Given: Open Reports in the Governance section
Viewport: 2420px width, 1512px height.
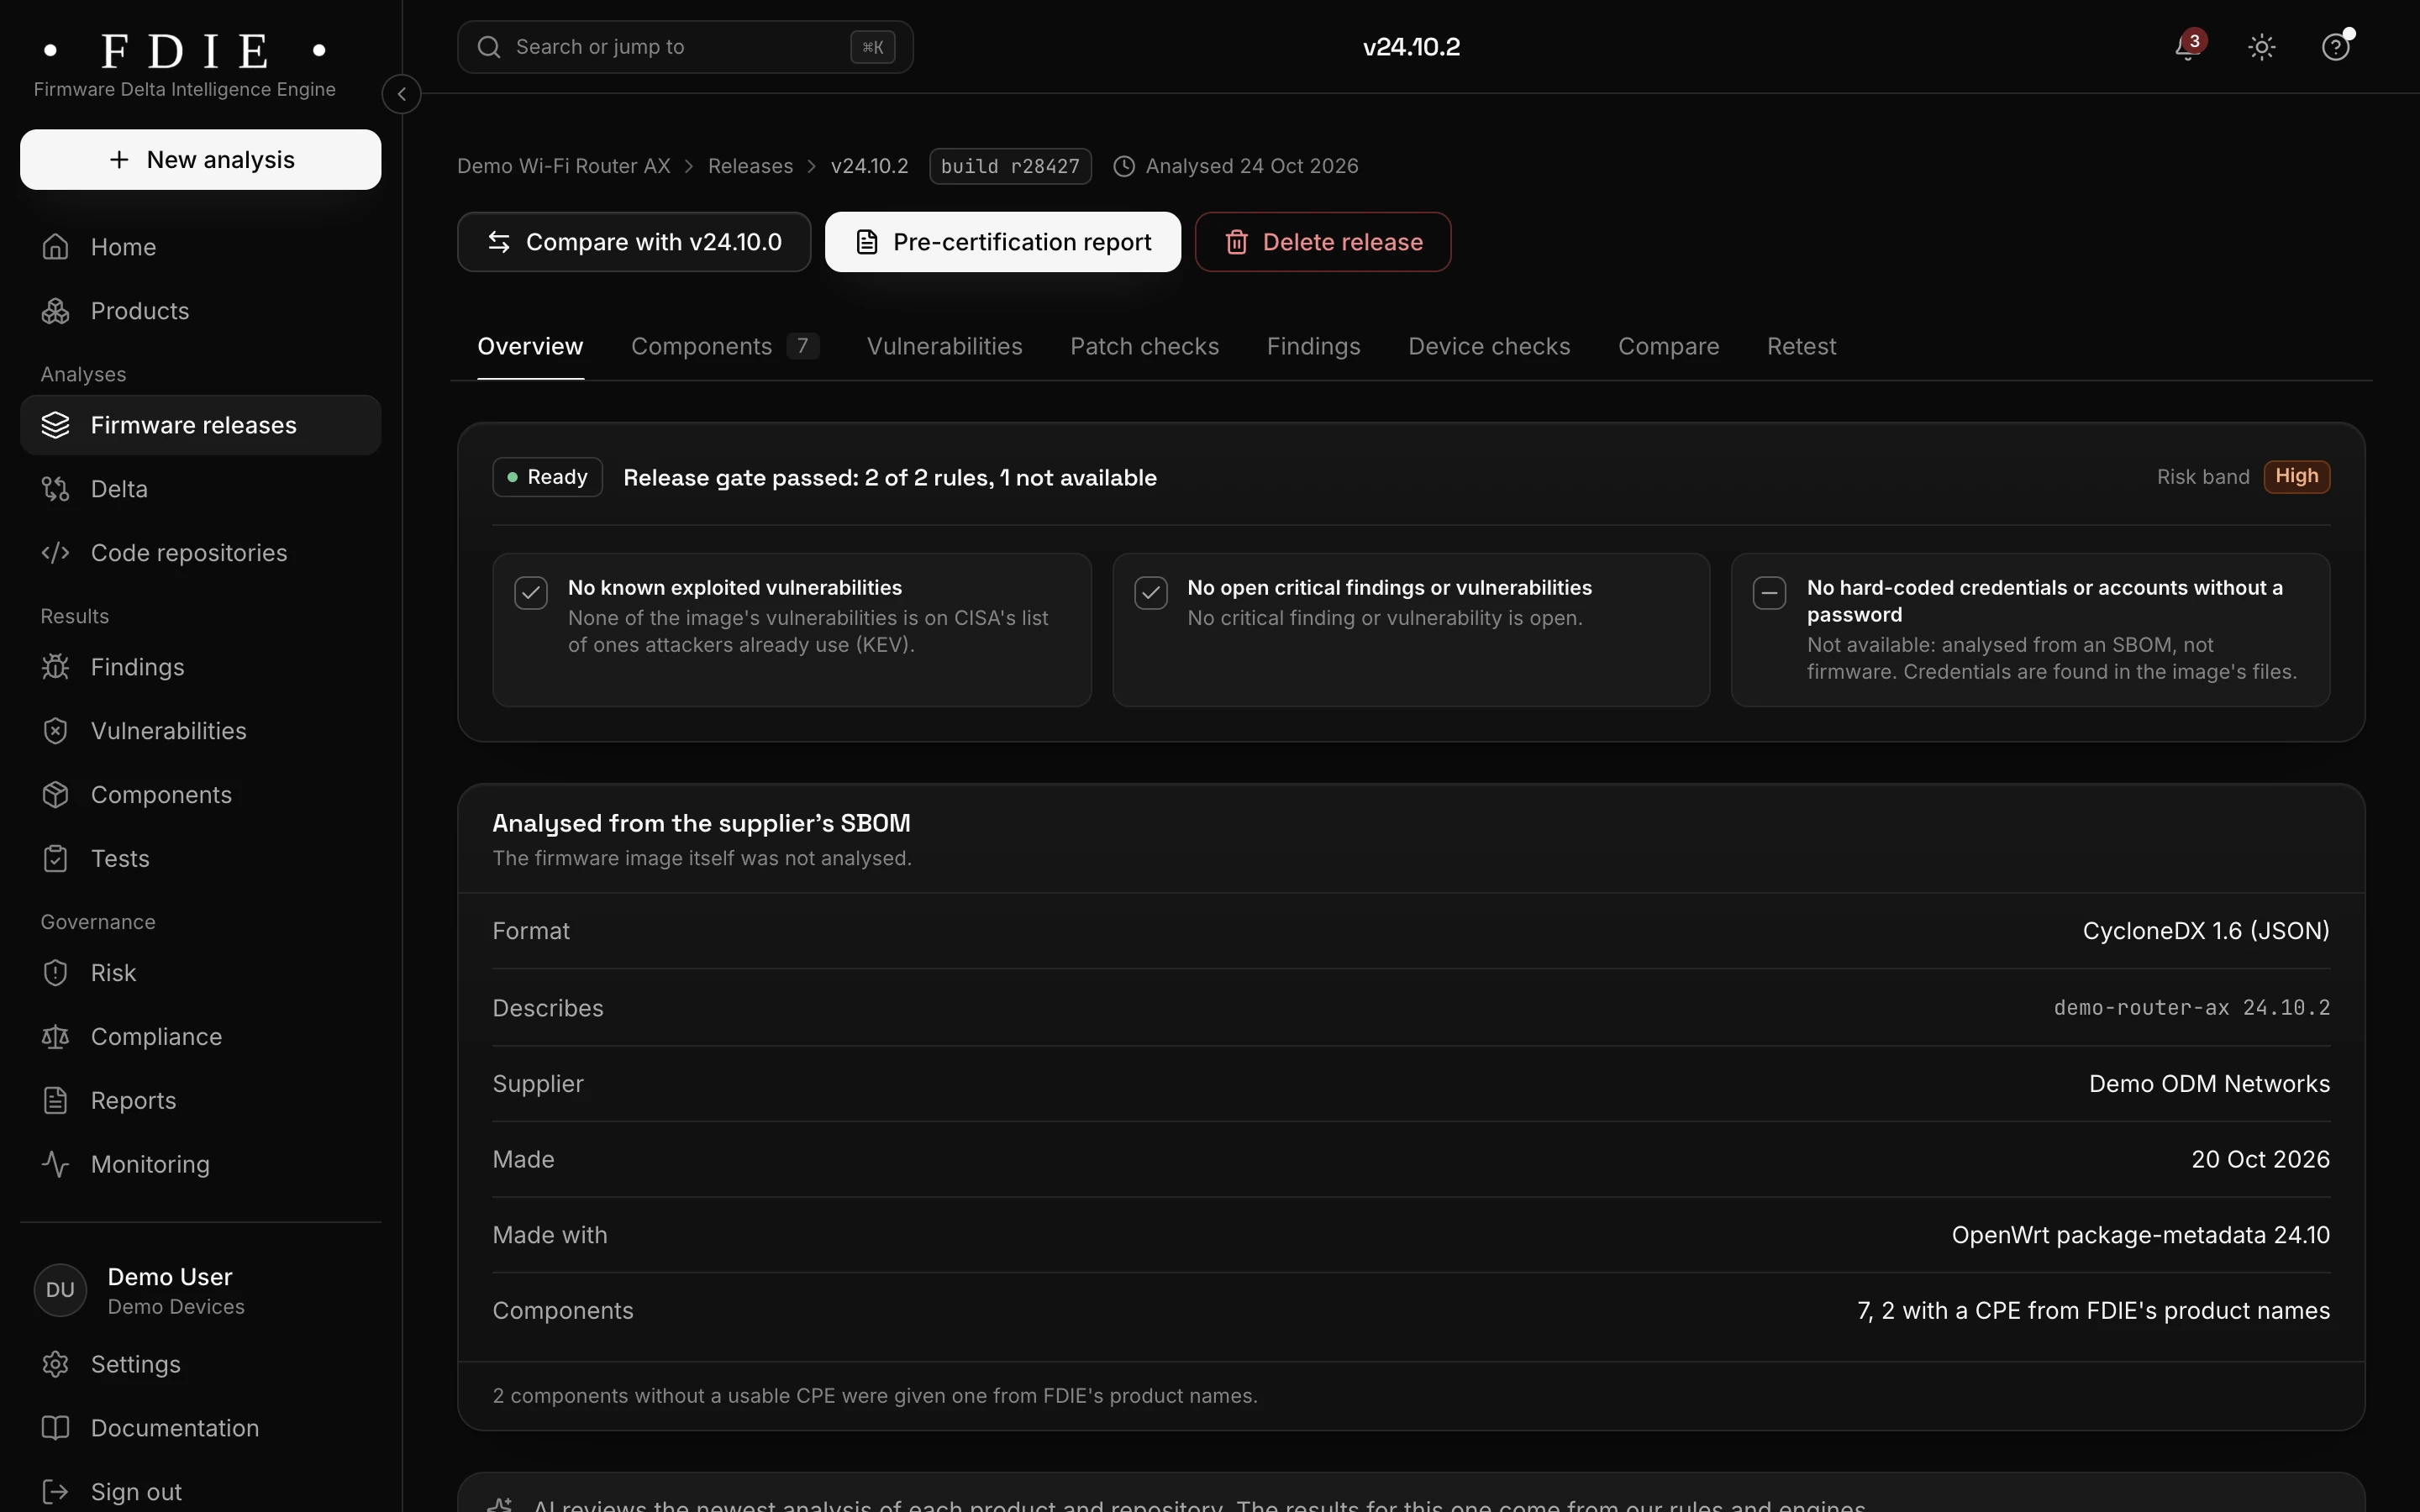Looking at the screenshot, I should [x=201, y=1100].
